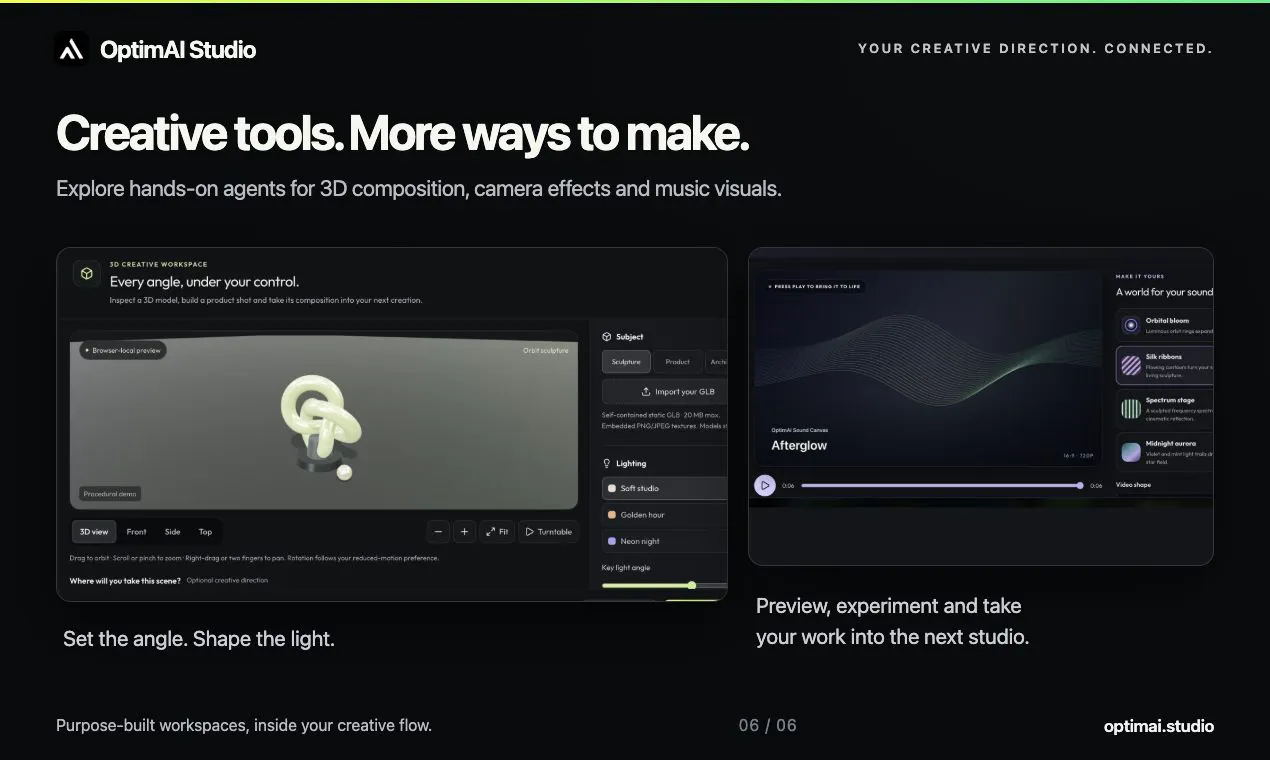Start the Turntable rotation
This screenshot has width=1270, height=760.
[x=548, y=532]
